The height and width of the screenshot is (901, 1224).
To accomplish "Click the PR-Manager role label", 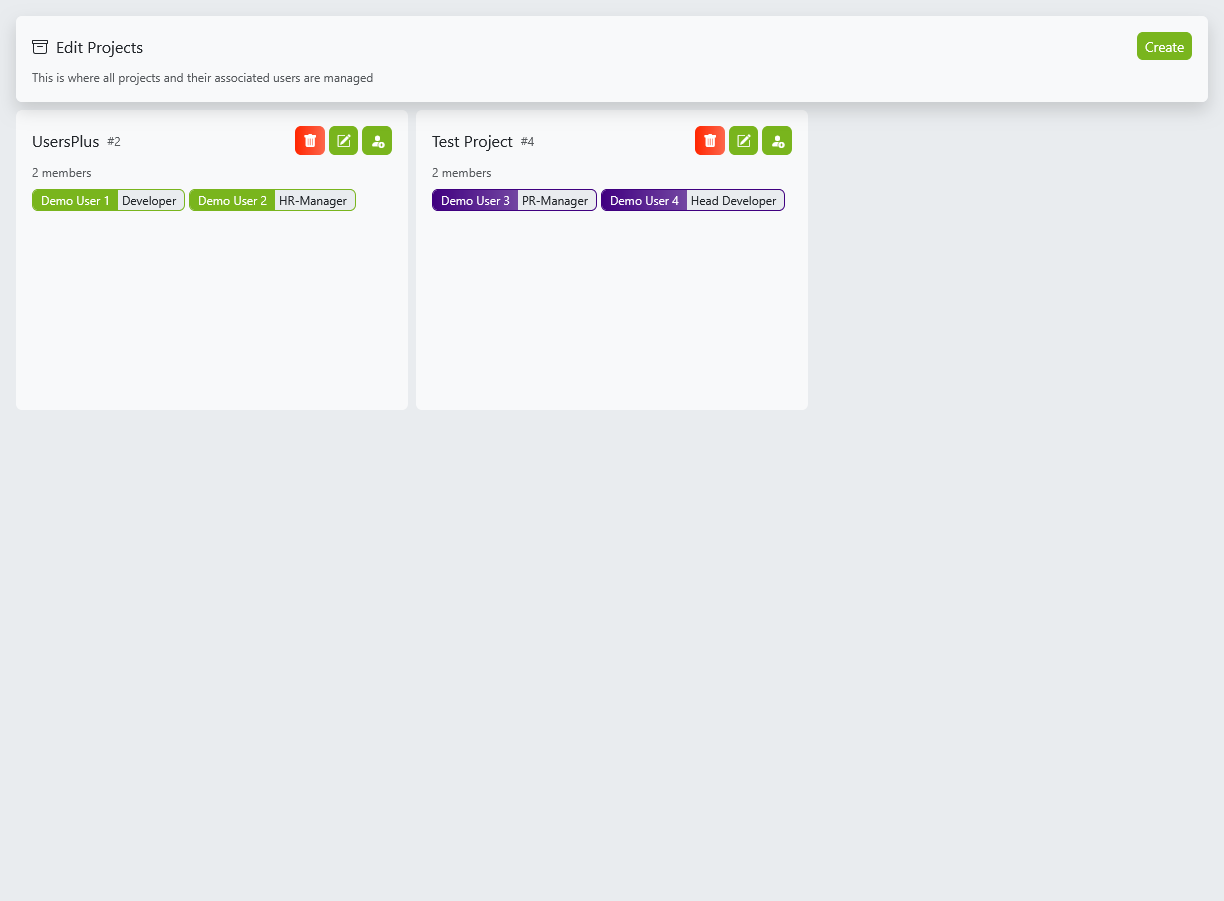I will (555, 201).
